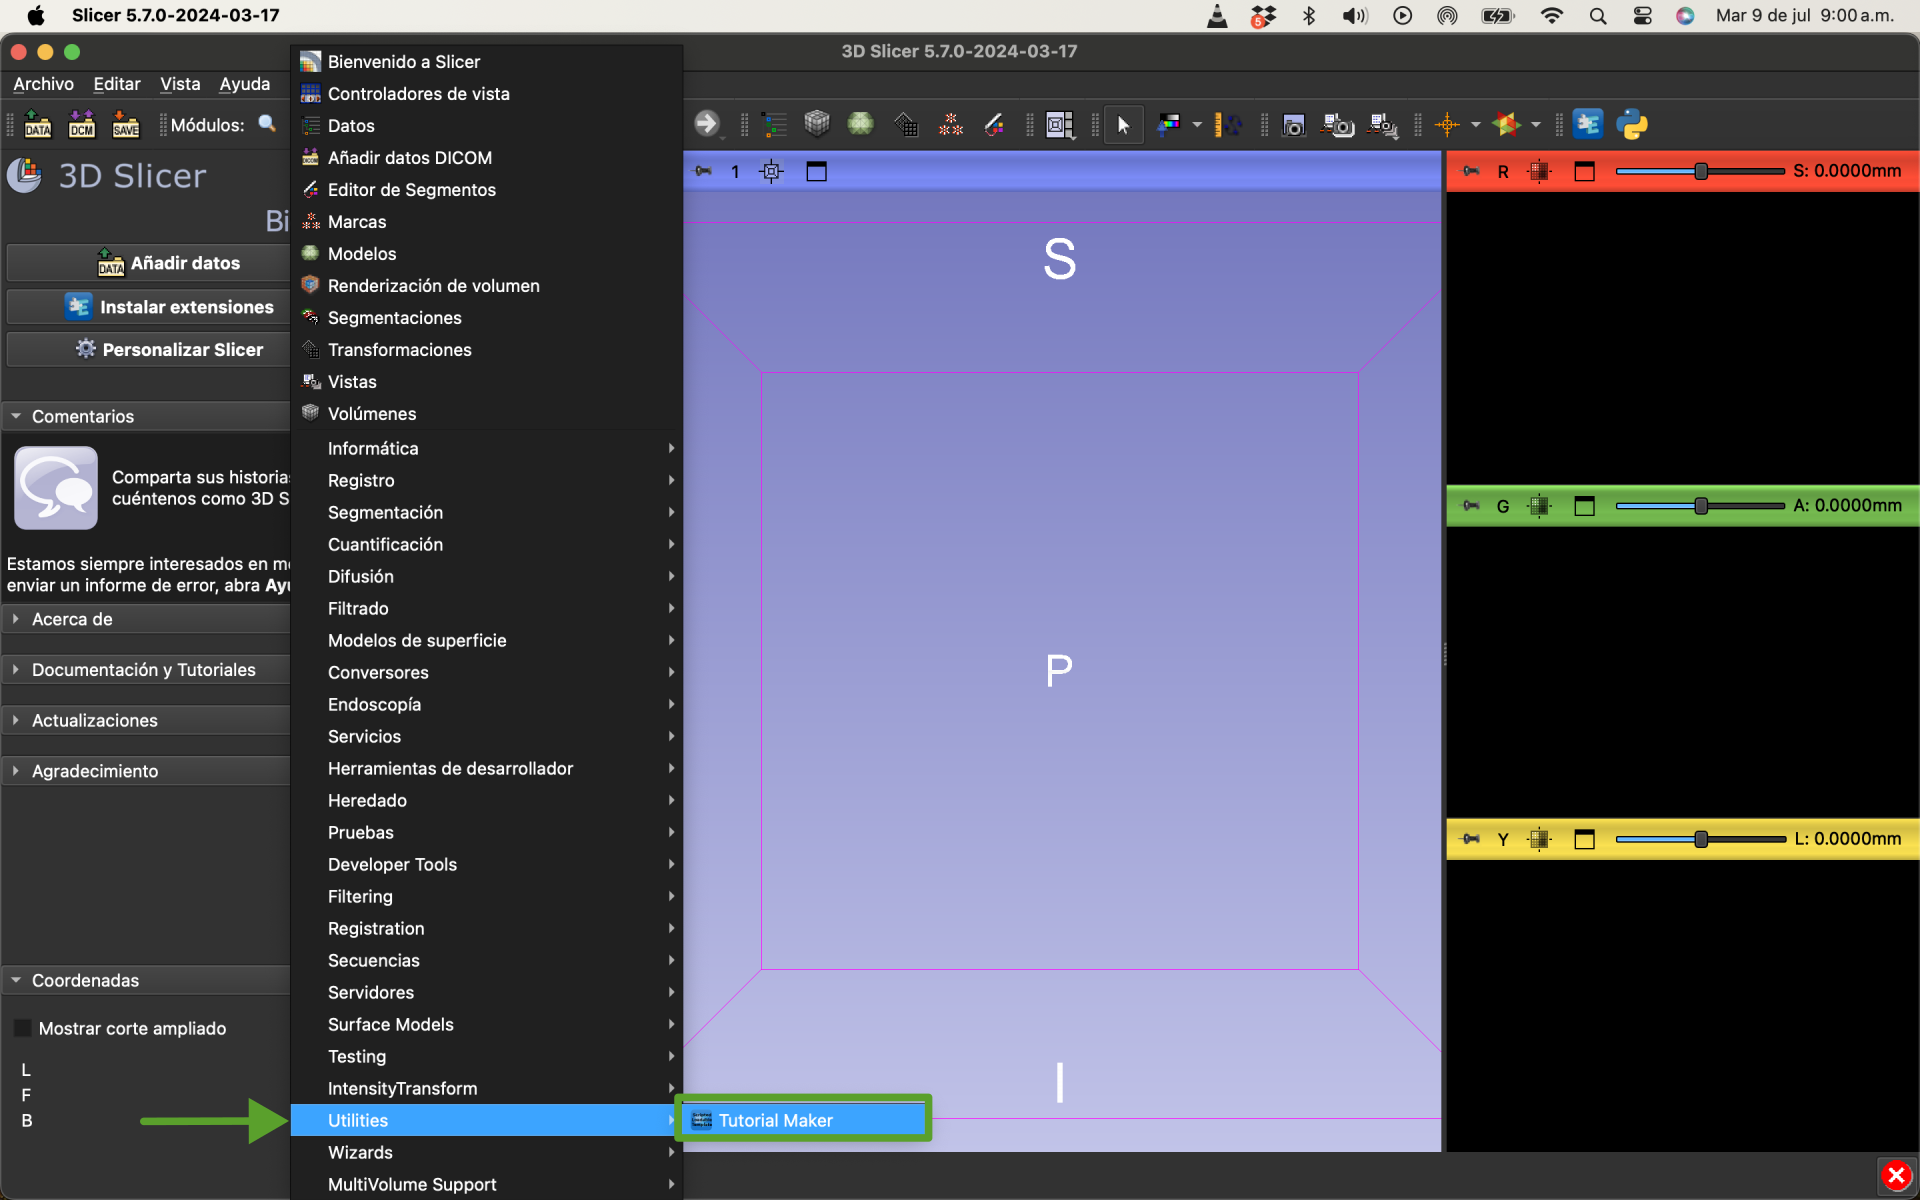Open slice intersections dropdown arrow

point(1535,125)
